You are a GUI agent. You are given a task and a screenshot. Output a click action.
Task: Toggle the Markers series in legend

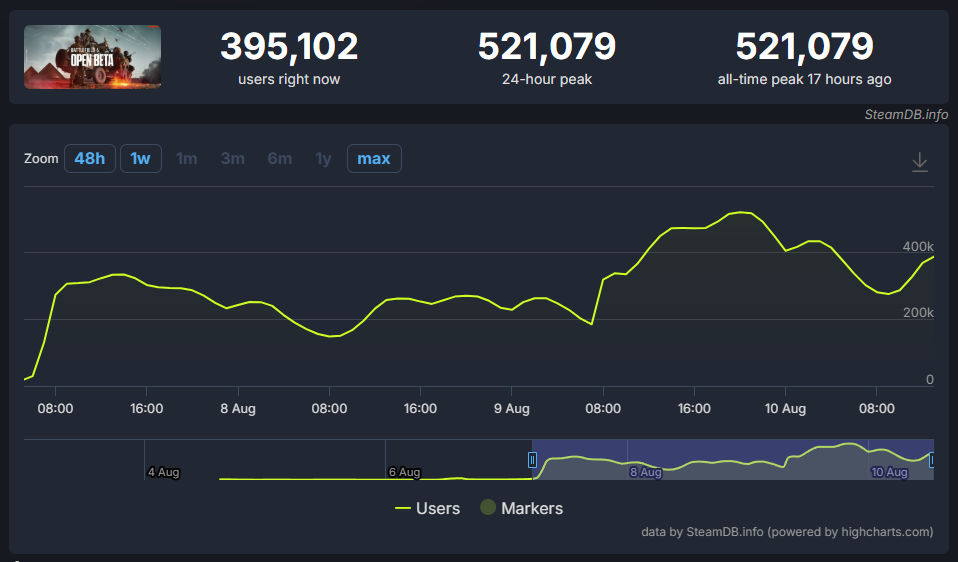coord(522,508)
